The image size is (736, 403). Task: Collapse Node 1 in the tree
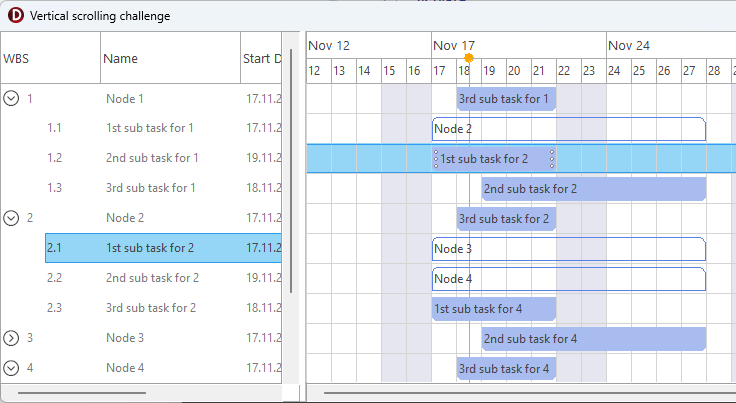12,98
